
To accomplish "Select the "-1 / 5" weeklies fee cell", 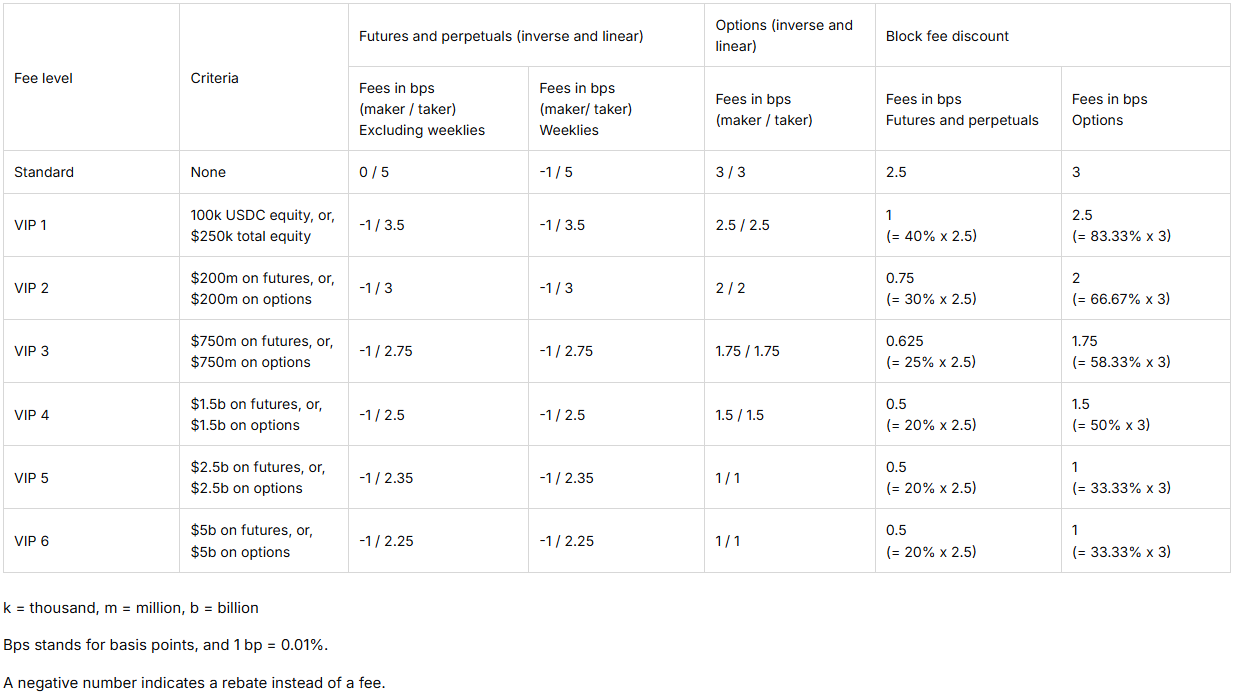I will (556, 172).
